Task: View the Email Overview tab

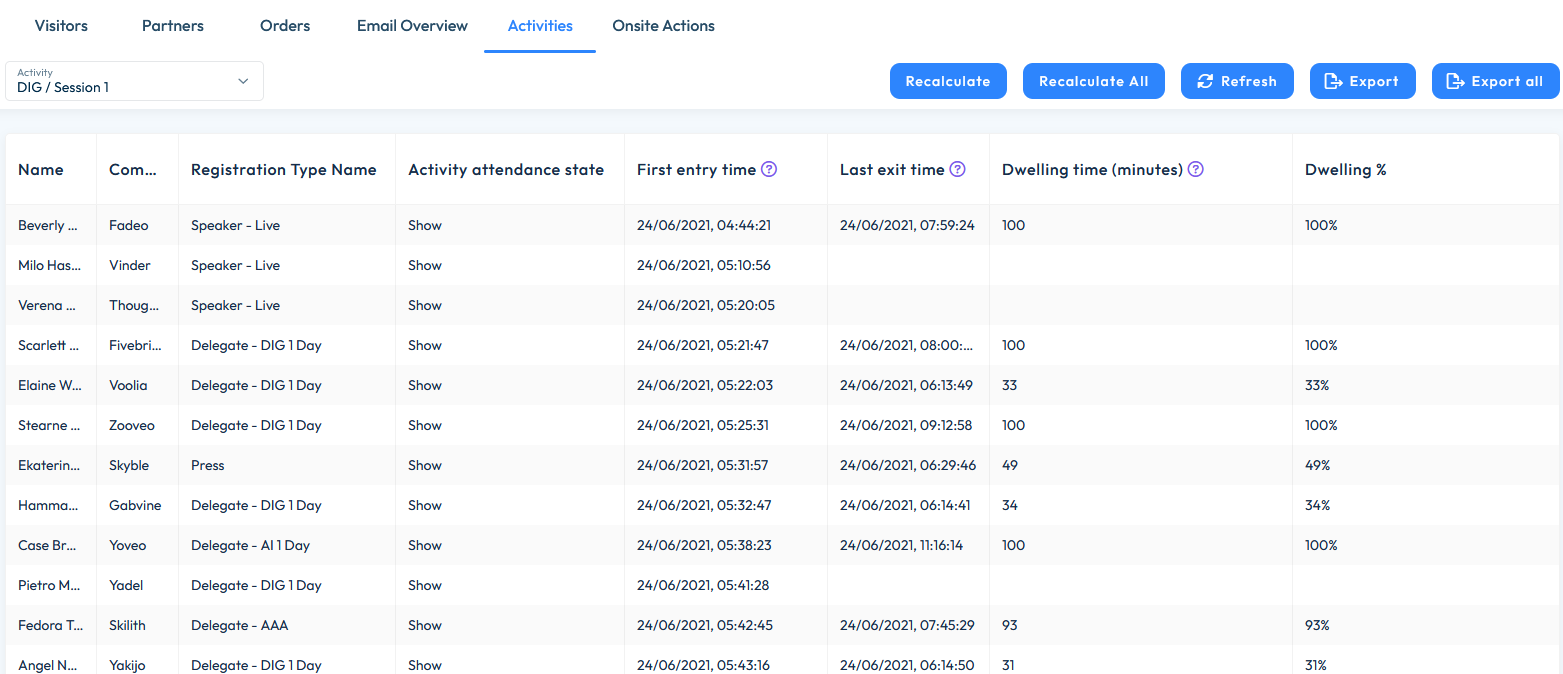Action: 412,26
